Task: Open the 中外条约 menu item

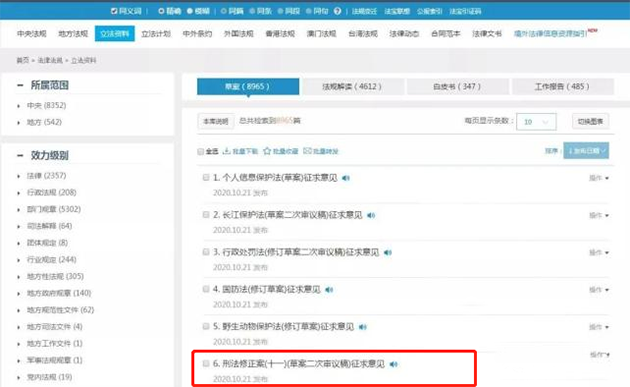Action: tap(197, 34)
